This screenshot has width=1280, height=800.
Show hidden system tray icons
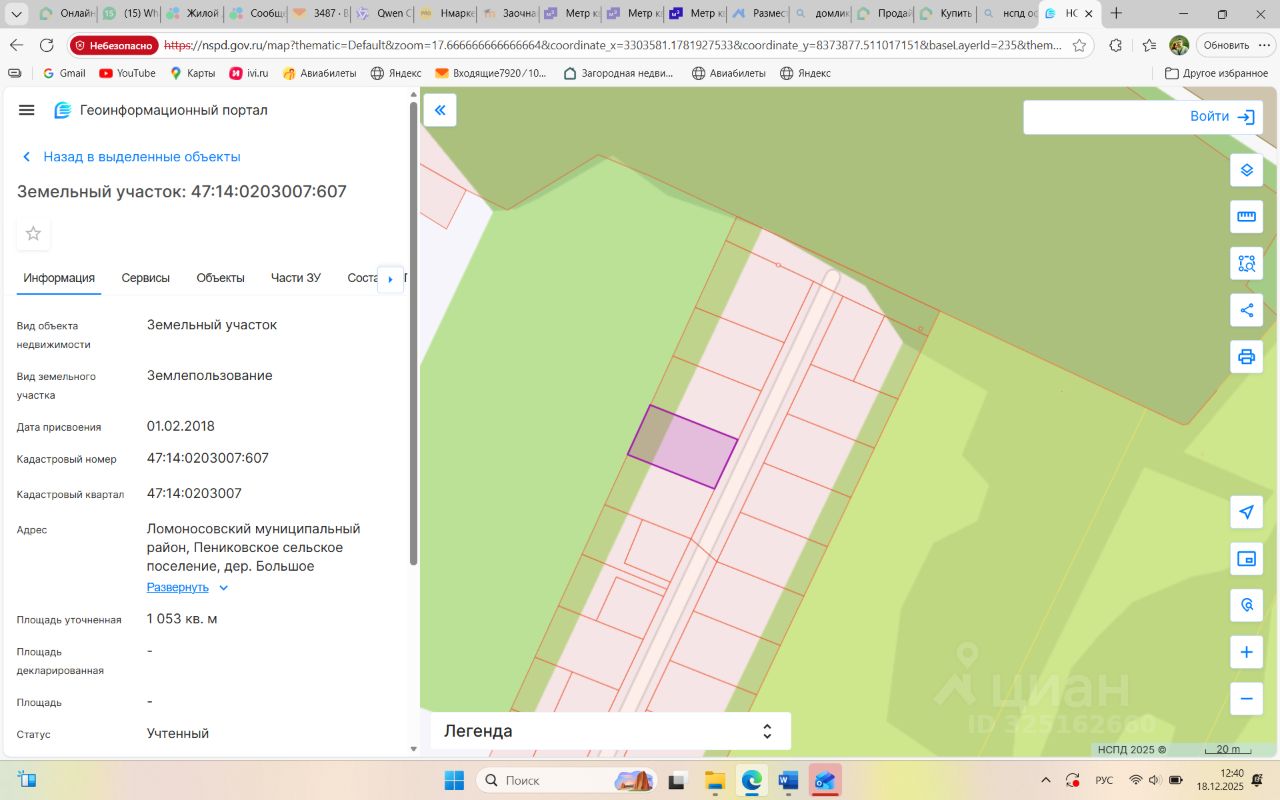tap(1045, 780)
